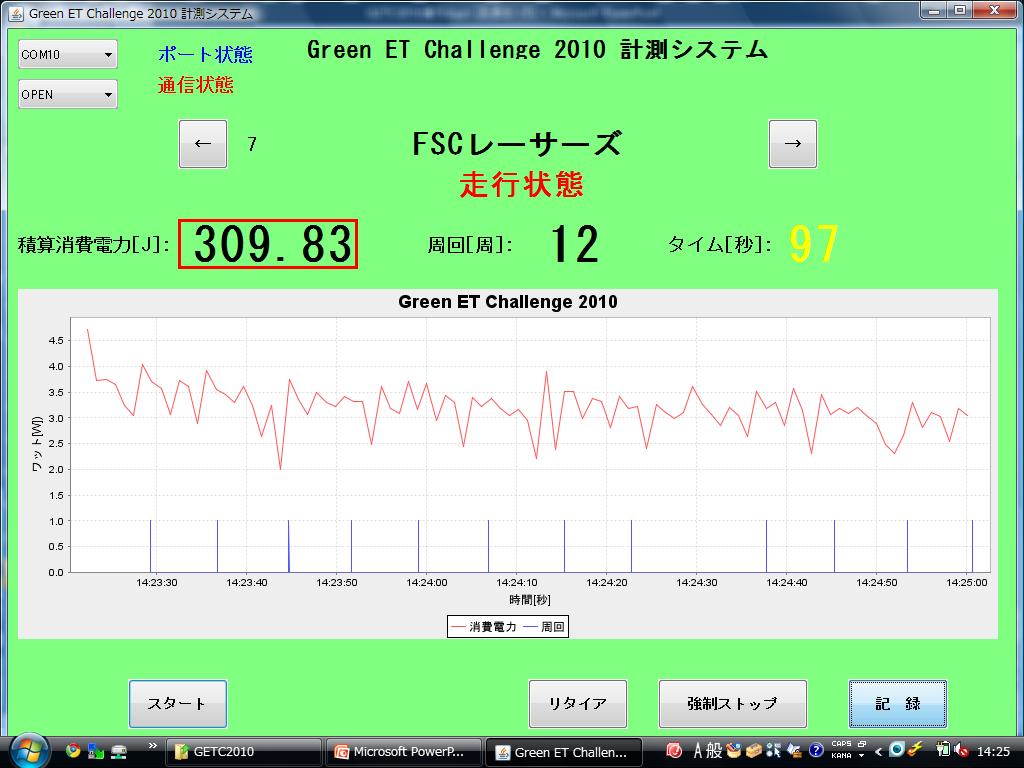Screen dimensions: 1024x768
Task: Click the IME help question mark icon
Action: [817, 750]
